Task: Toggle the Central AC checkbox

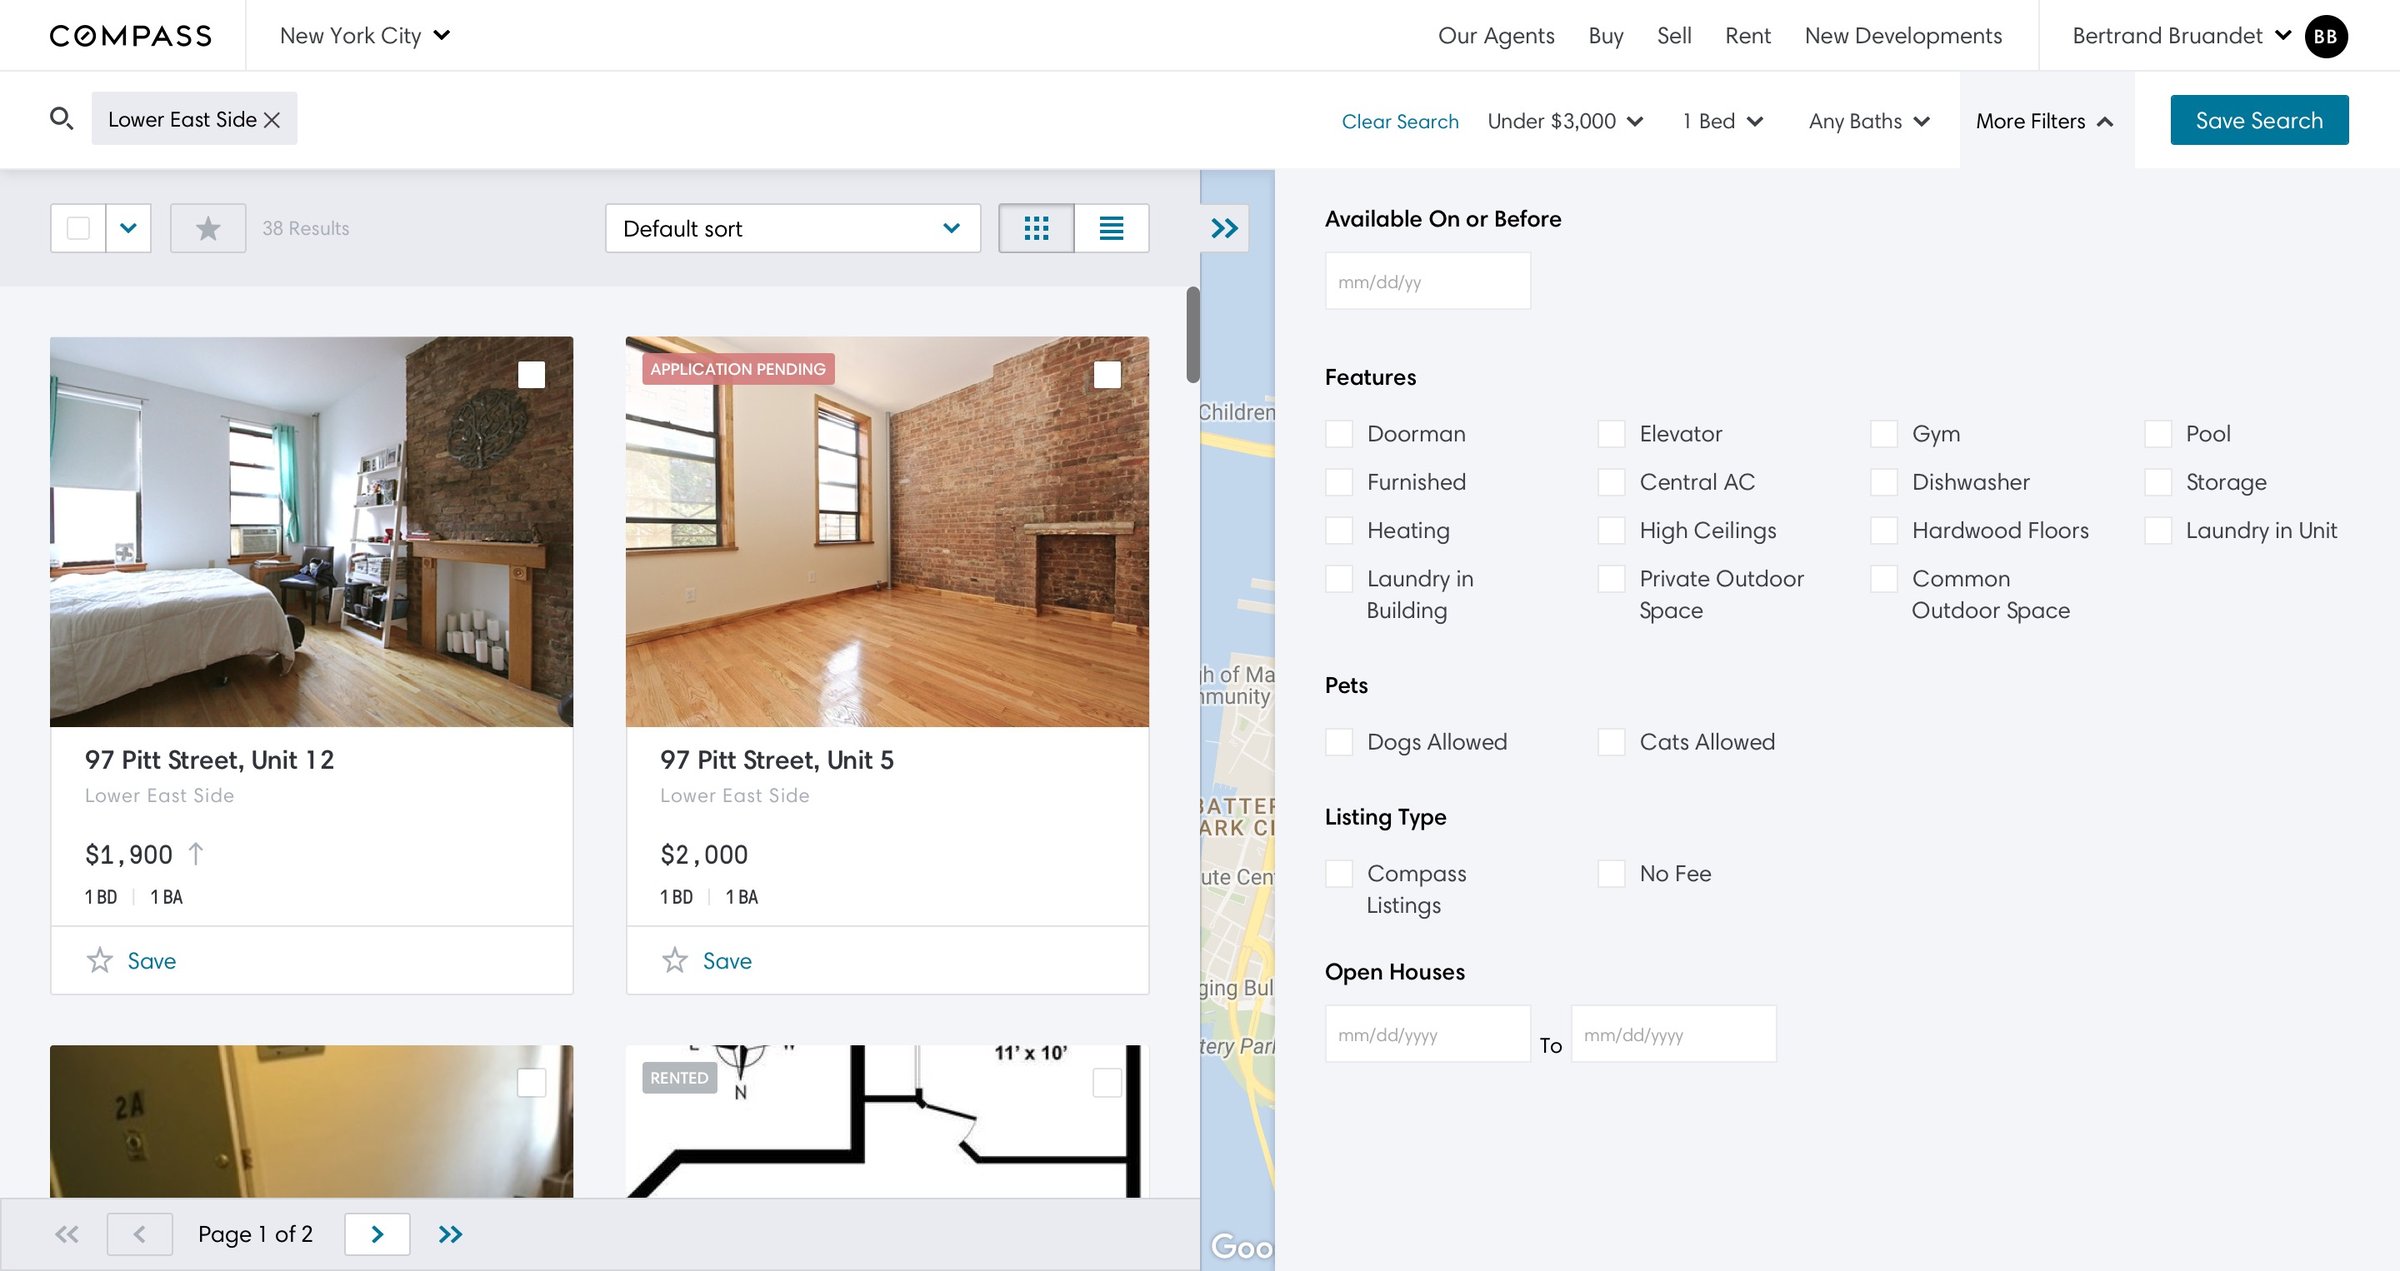Action: [x=1611, y=482]
